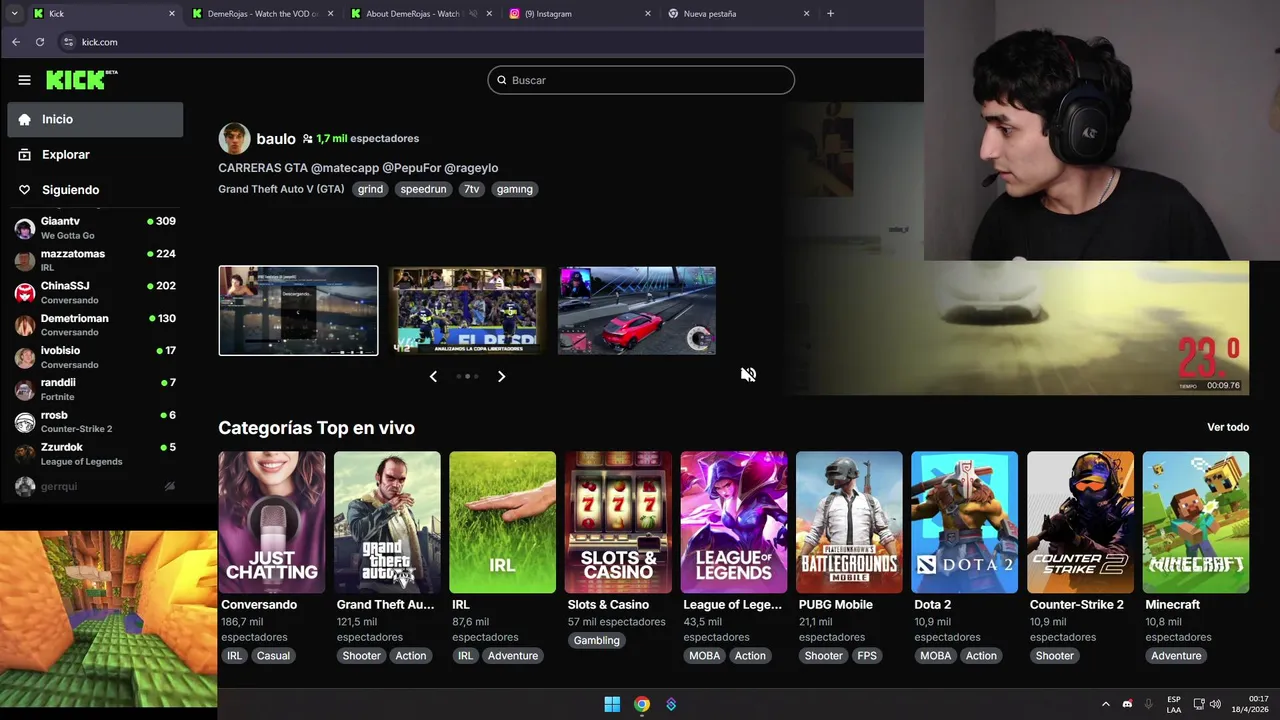Select the soccer featured stream thumbnail

click(467, 310)
